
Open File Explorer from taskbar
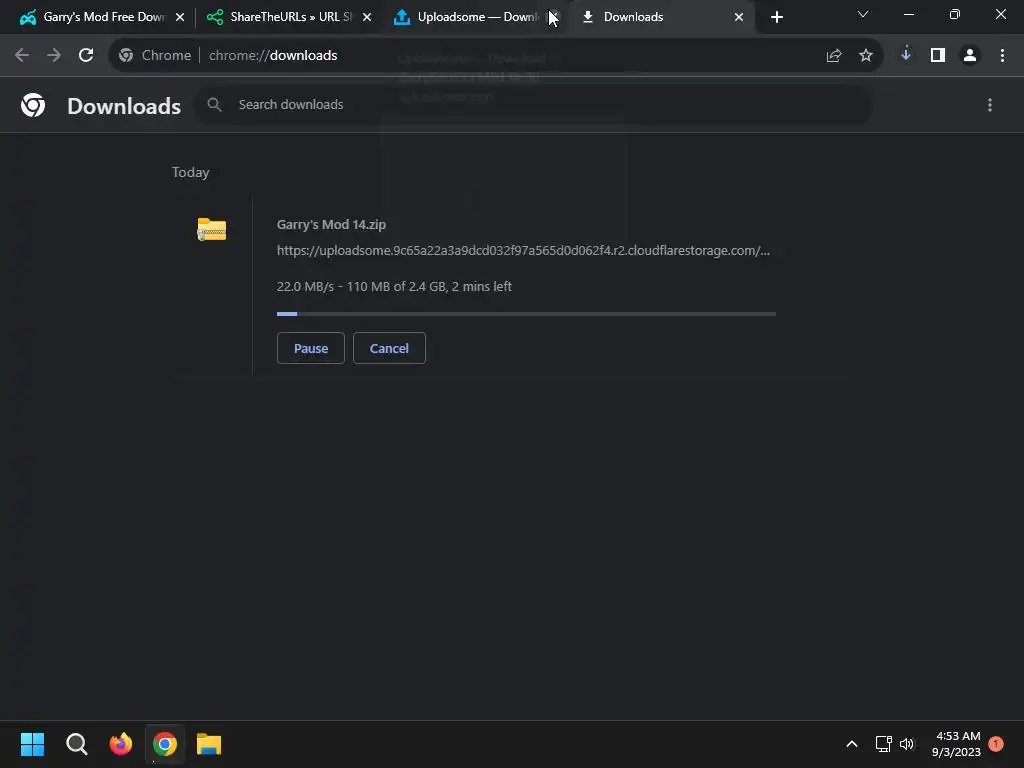(209, 744)
